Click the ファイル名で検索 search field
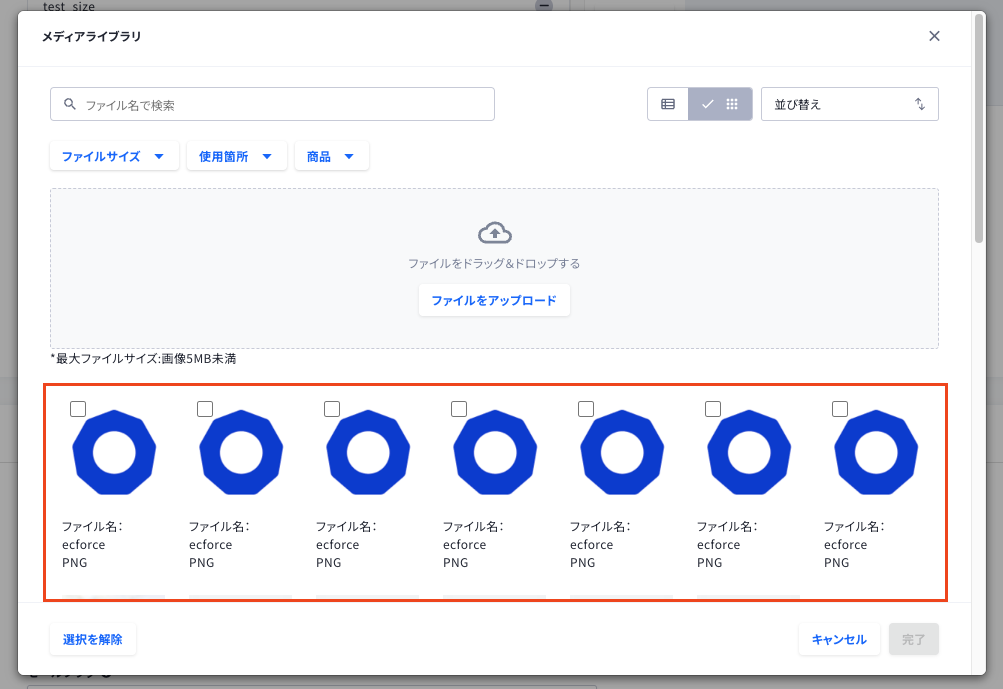The height and width of the screenshot is (689, 1003). coord(272,104)
